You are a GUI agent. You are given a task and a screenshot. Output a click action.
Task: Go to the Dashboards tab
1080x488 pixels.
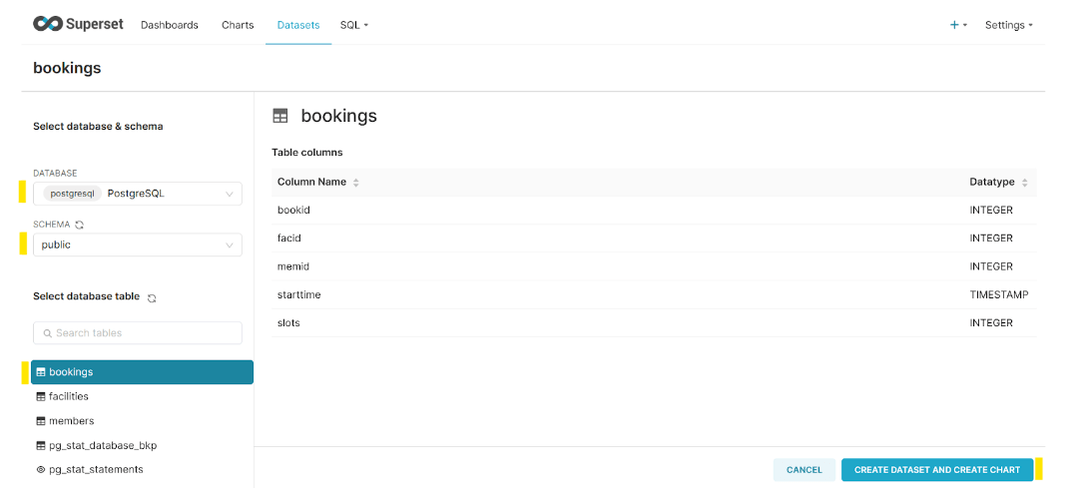click(169, 25)
